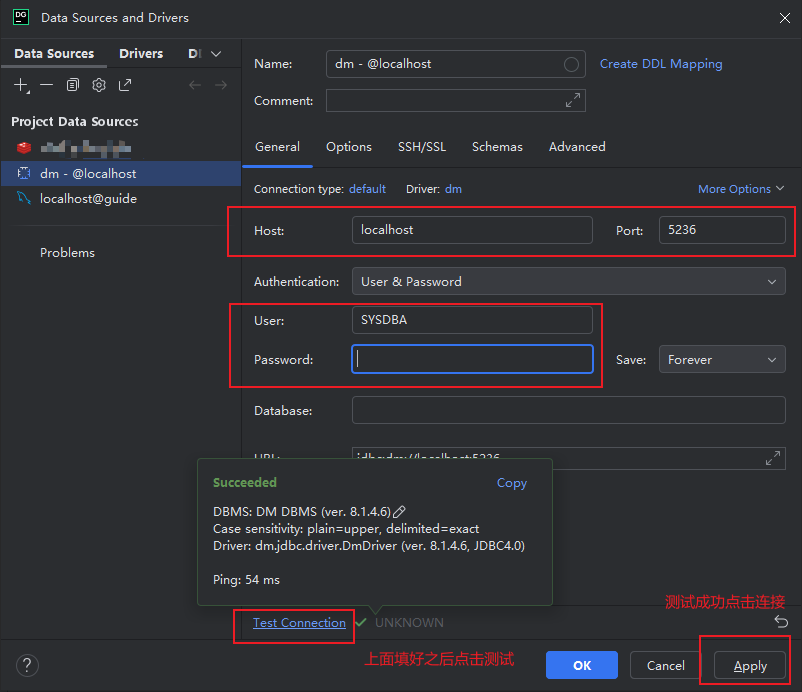Click the Duplicate data source icon

(x=73, y=85)
